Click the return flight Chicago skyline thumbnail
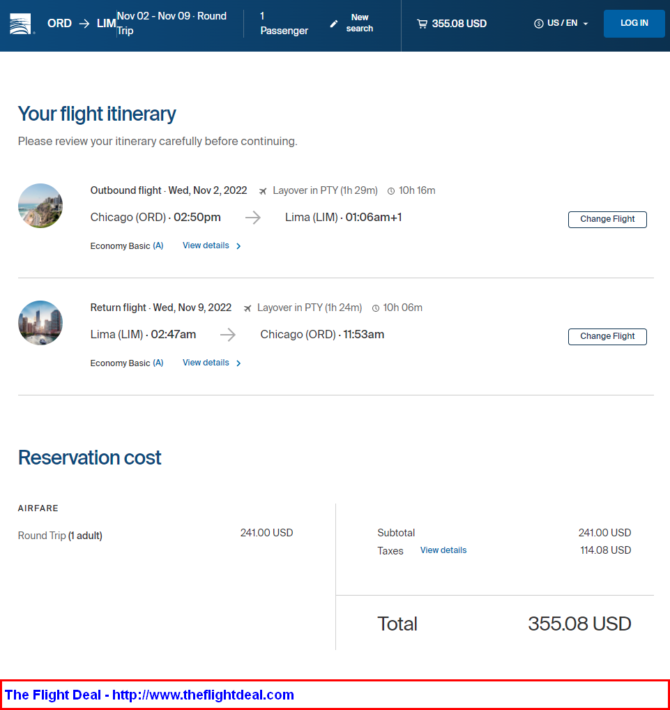 (40, 323)
